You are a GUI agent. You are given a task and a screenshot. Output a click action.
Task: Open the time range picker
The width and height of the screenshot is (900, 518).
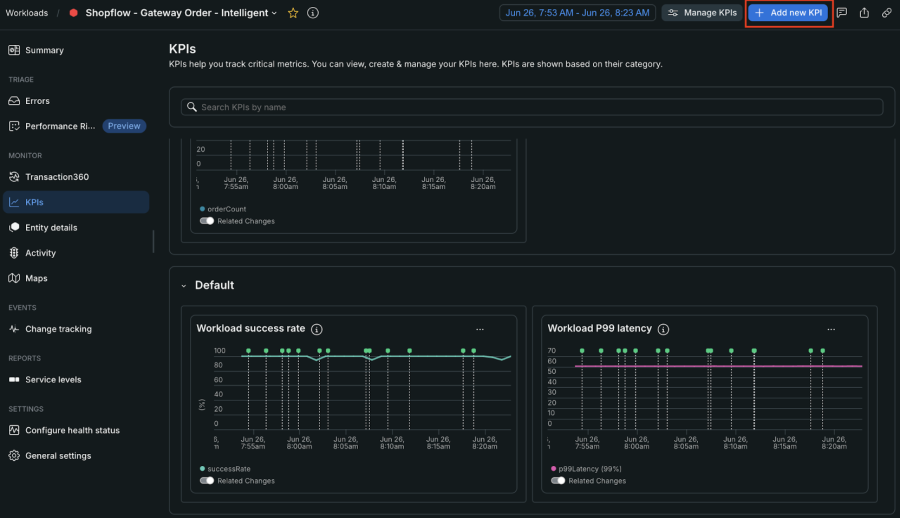pyautogui.click(x=577, y=13)
